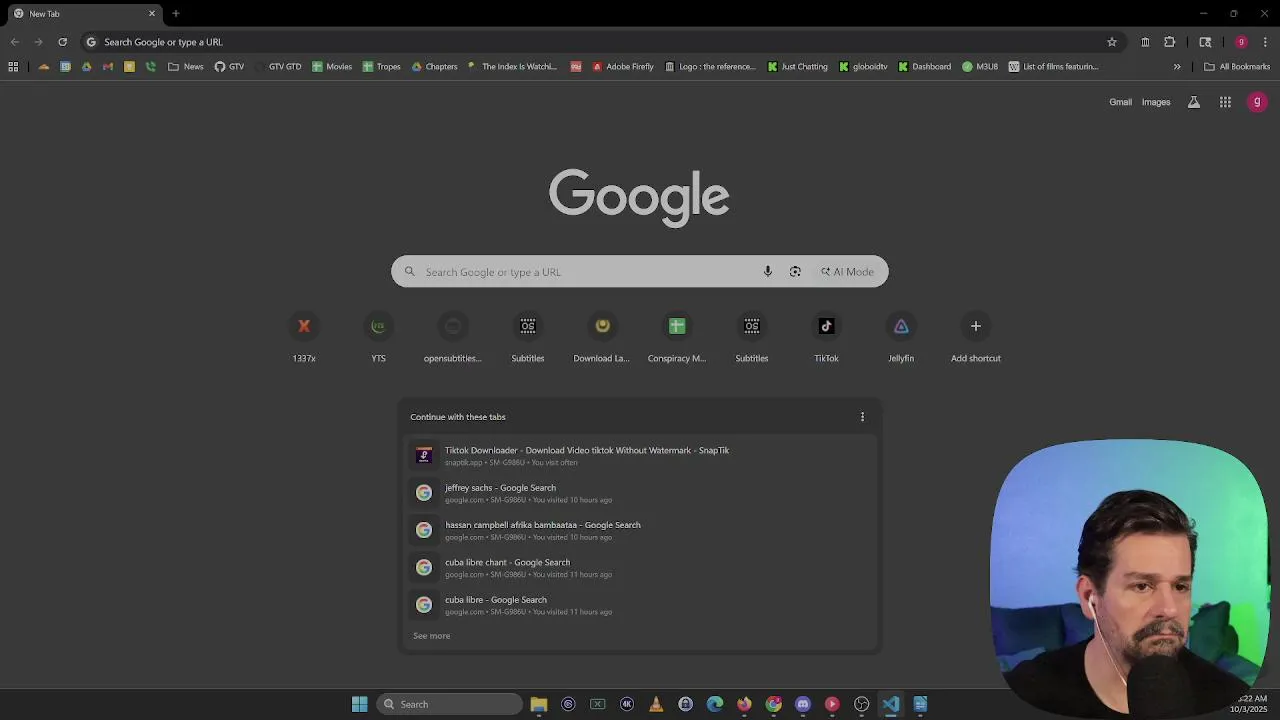Close the New Tab tab
This screenshot has height=720, width=1280.
152,13
